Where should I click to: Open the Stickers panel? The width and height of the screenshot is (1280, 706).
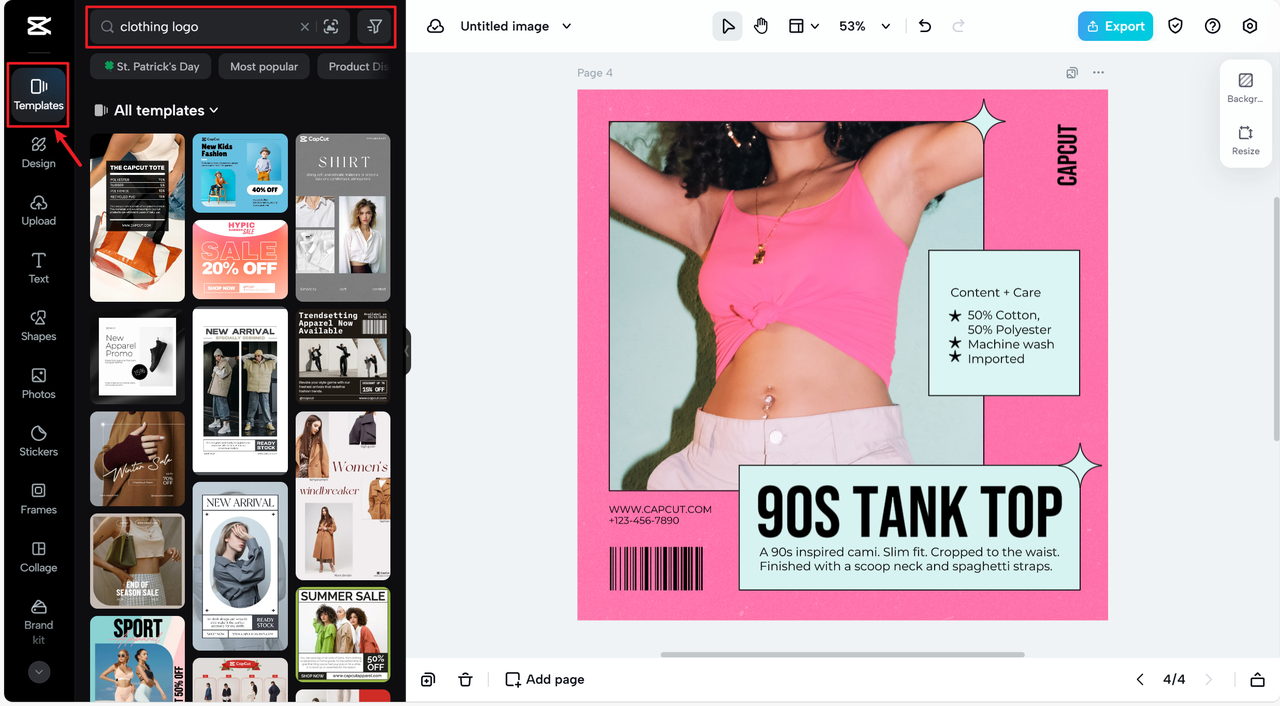(x=39, y=440)
